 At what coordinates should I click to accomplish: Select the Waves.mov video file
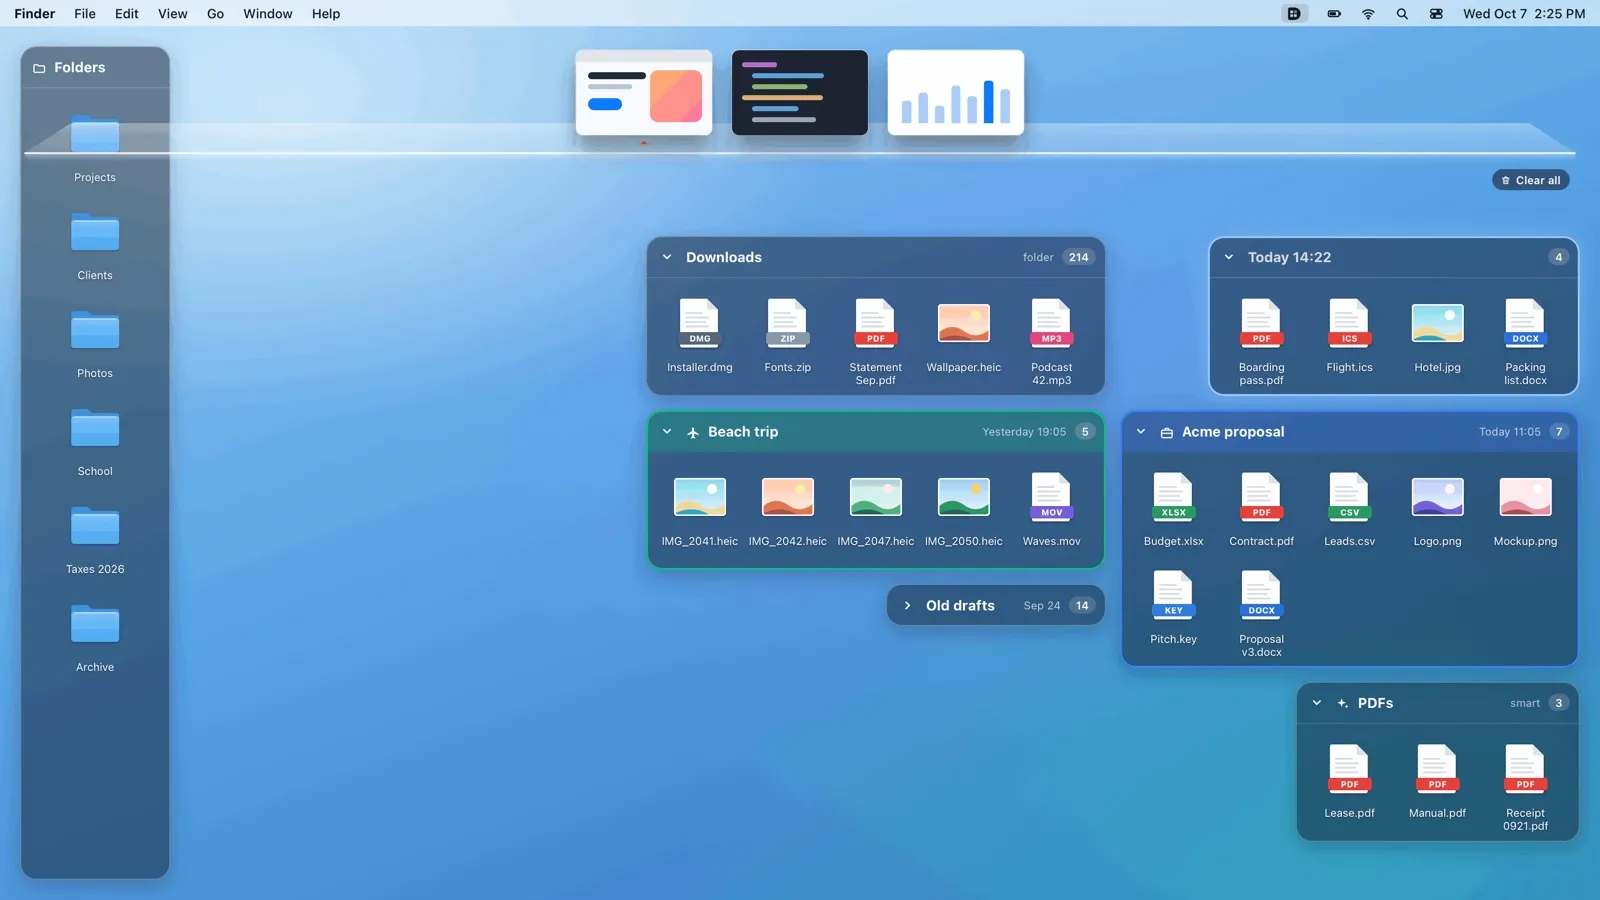click(1052, 510)
